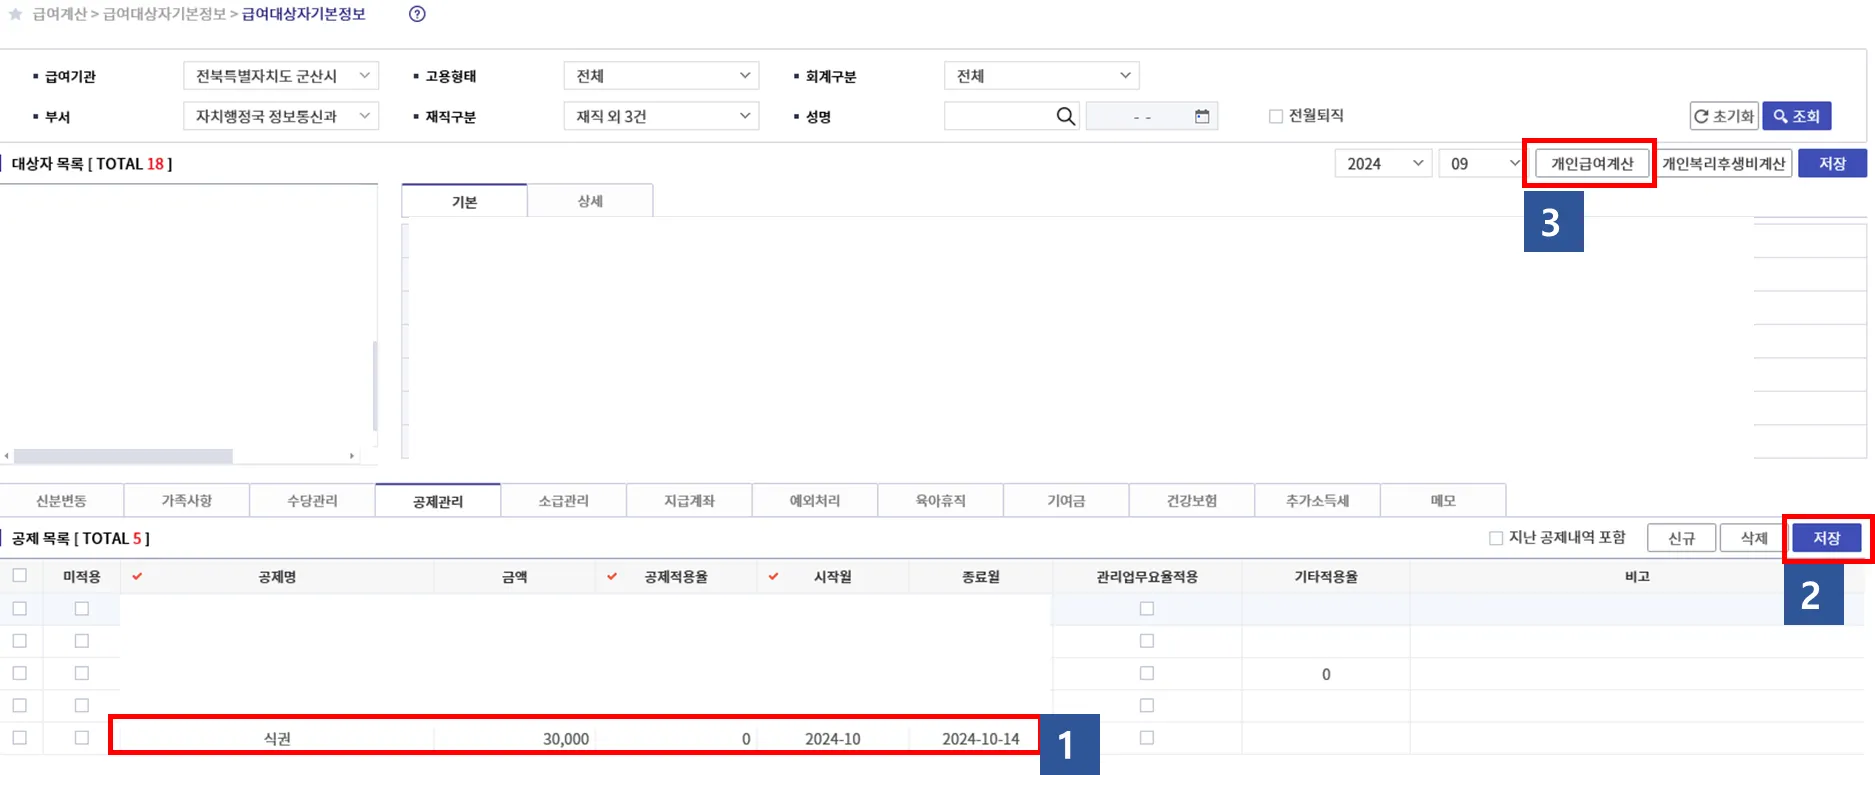1875x790 pixels.
Task: Toggle 미적용 checkbox in the row with 기타적용율 0
Action: click(x=82, y=674)
